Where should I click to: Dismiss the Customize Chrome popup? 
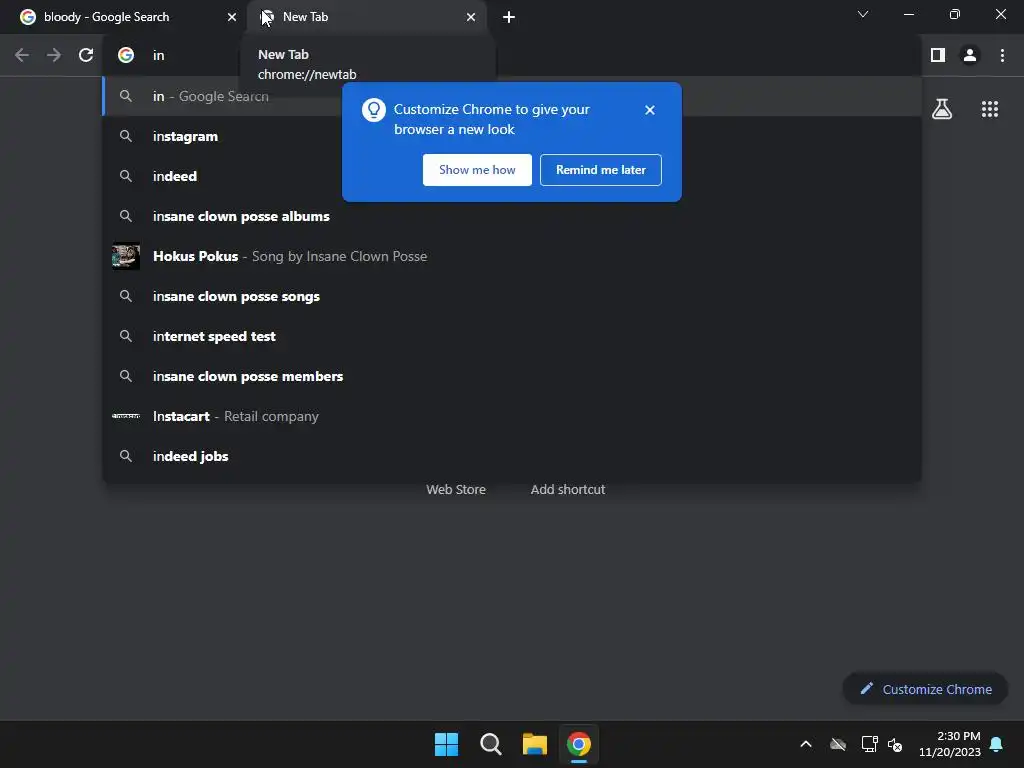(x=650, y=110)
